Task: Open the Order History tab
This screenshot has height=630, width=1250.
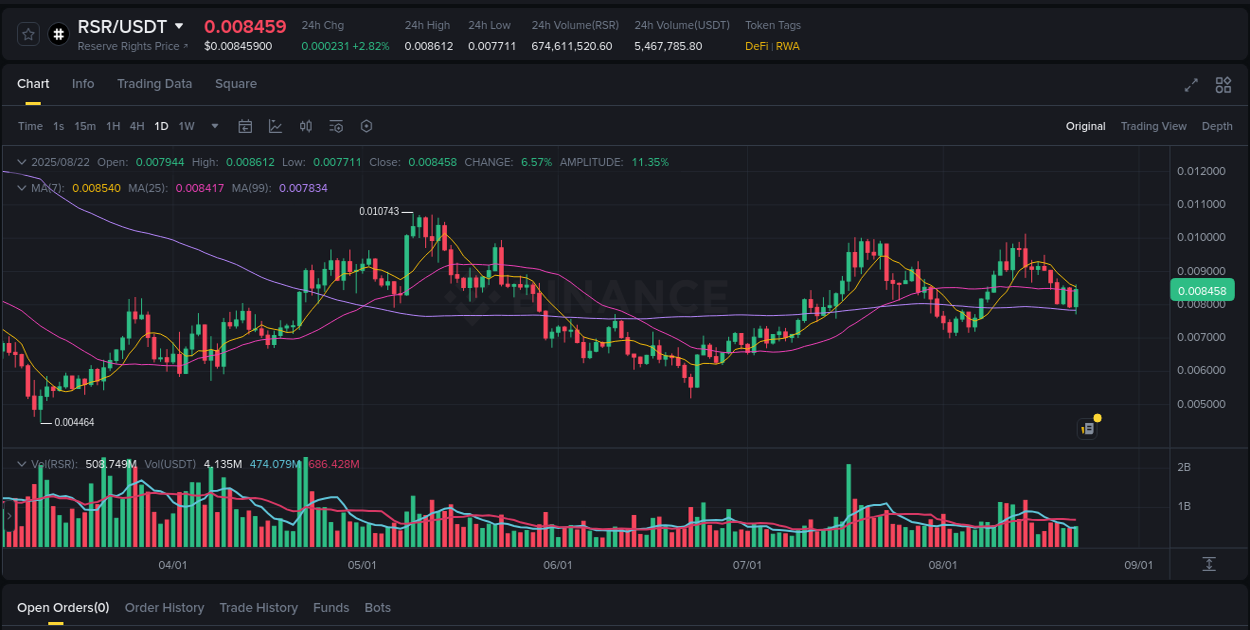Action: tap(164, 607)
